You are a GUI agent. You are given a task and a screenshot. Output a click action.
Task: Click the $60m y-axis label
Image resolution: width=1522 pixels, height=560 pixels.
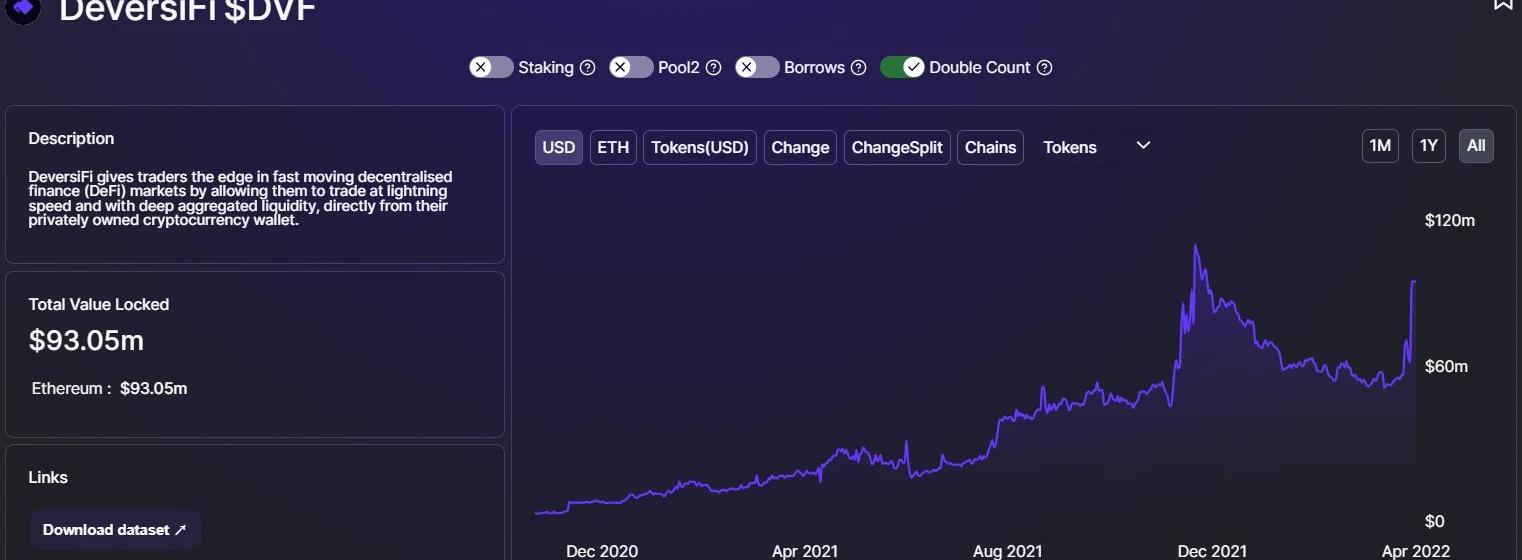tap(1446, 367)
